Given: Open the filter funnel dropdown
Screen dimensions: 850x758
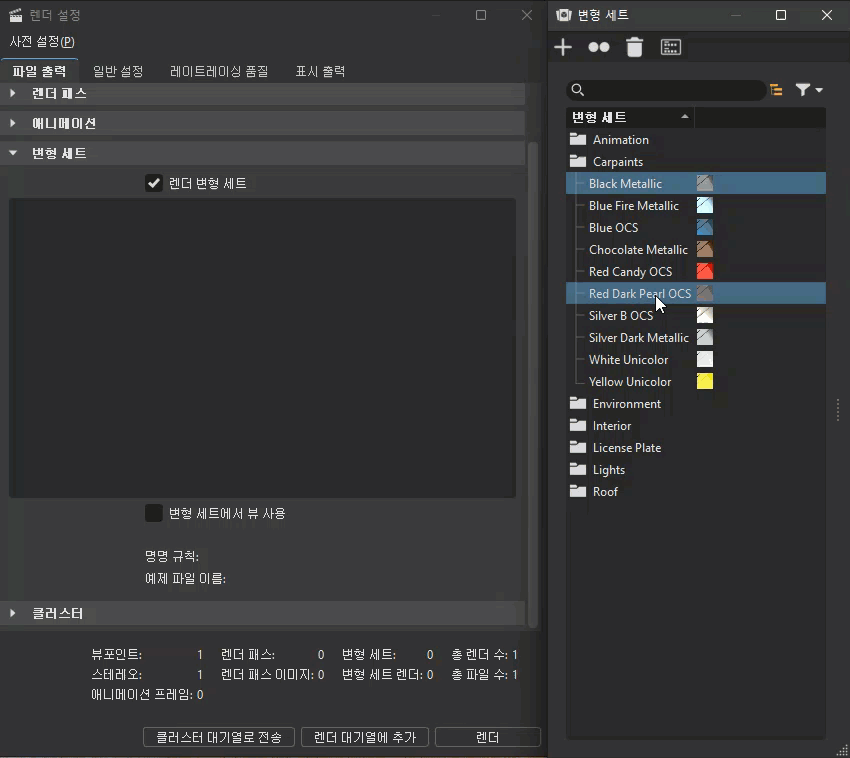Looking at the screenshot, I should (809, 90).
